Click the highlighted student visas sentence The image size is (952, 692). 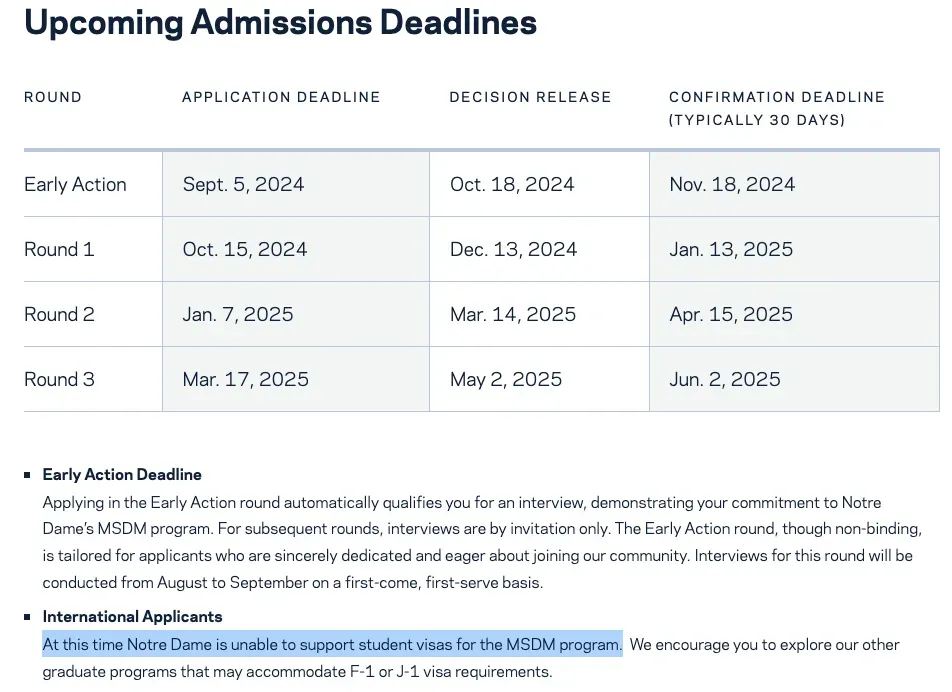tap(332, 645)
